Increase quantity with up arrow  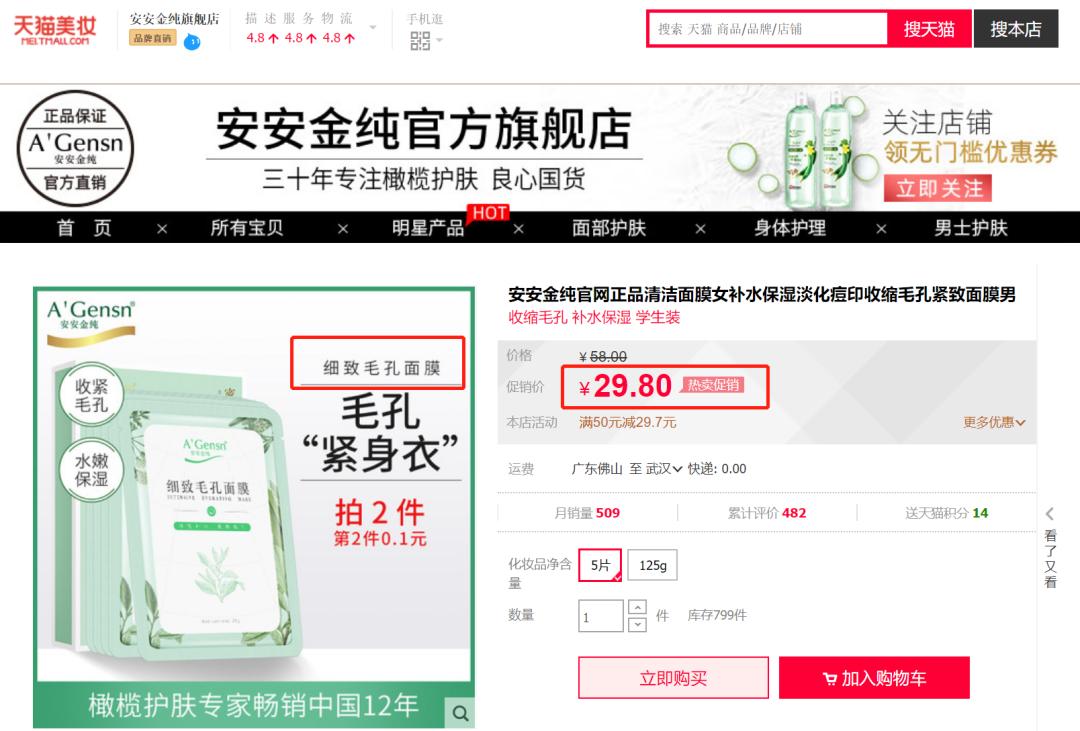click(x=638, y=607)
